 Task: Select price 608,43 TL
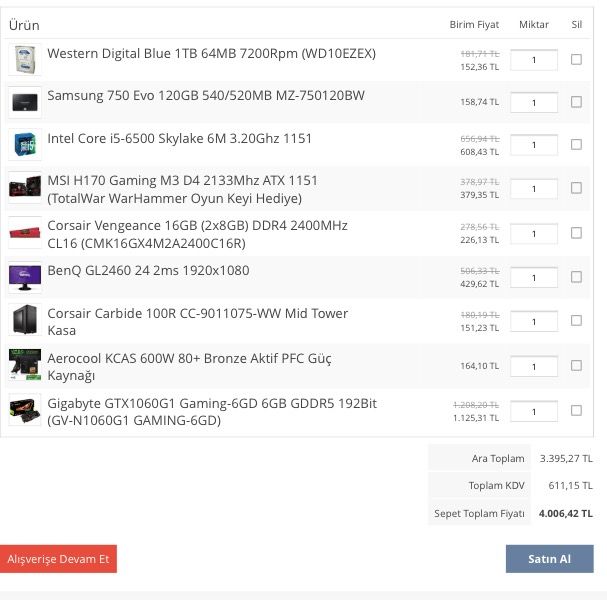coord(480,152)
